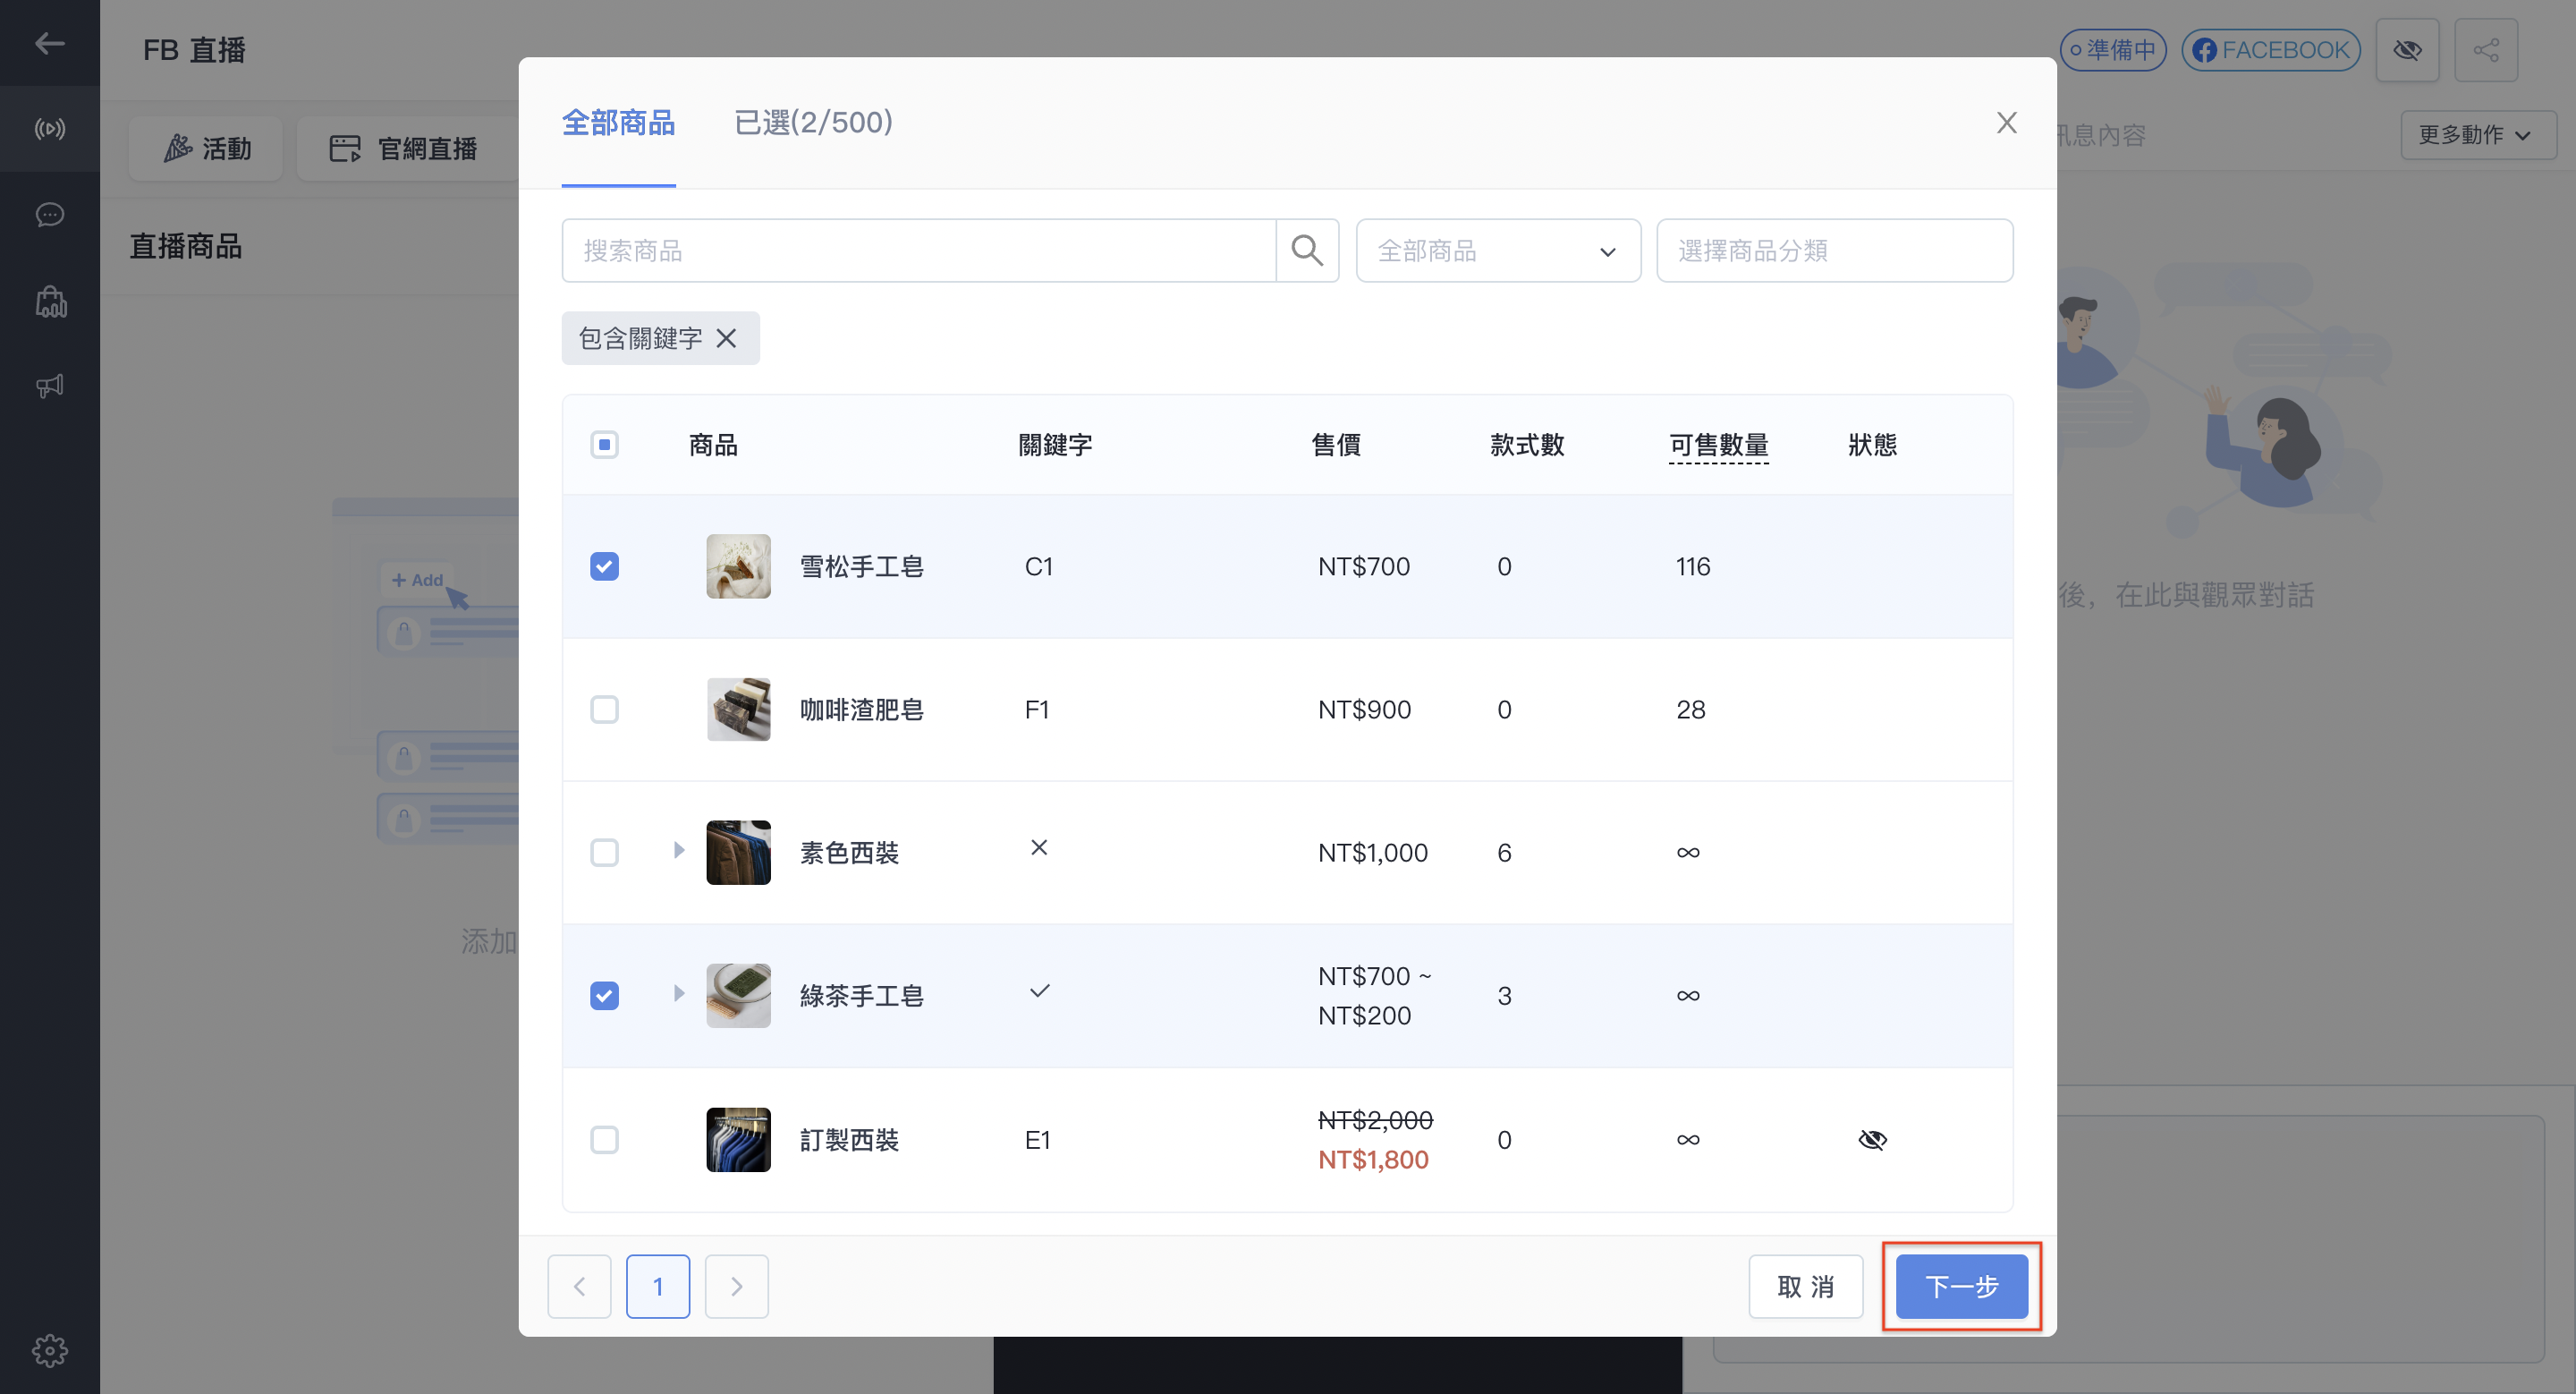
Task: Expand variants of 綠茶手工皂
Action: [x=679, y=993]
